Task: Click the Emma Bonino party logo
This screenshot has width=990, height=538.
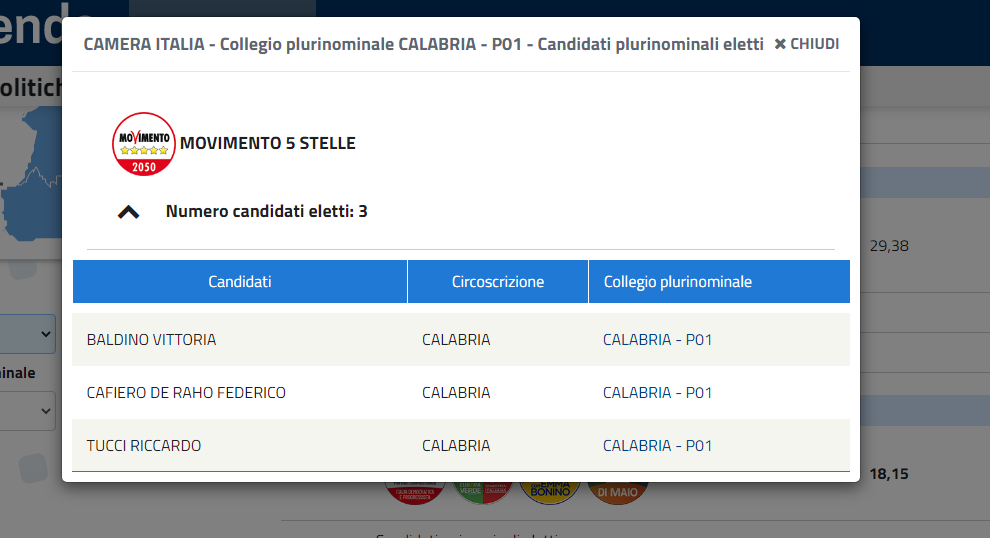Action: pos(550,493)
